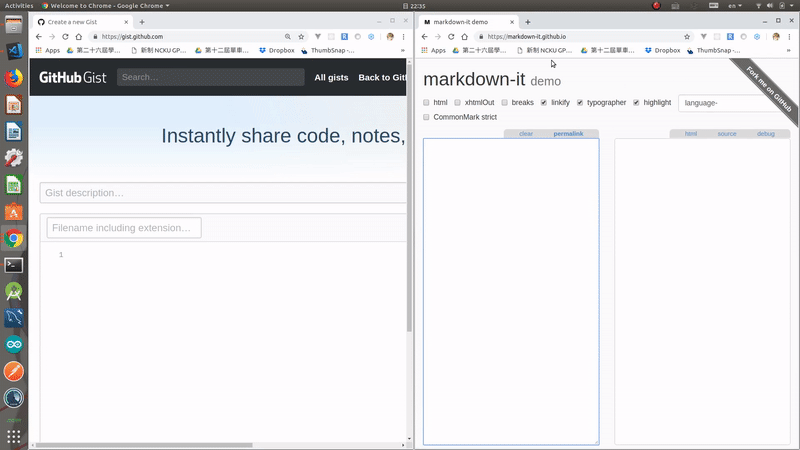Open the clock calendar at 22:35

coord(414,6)
